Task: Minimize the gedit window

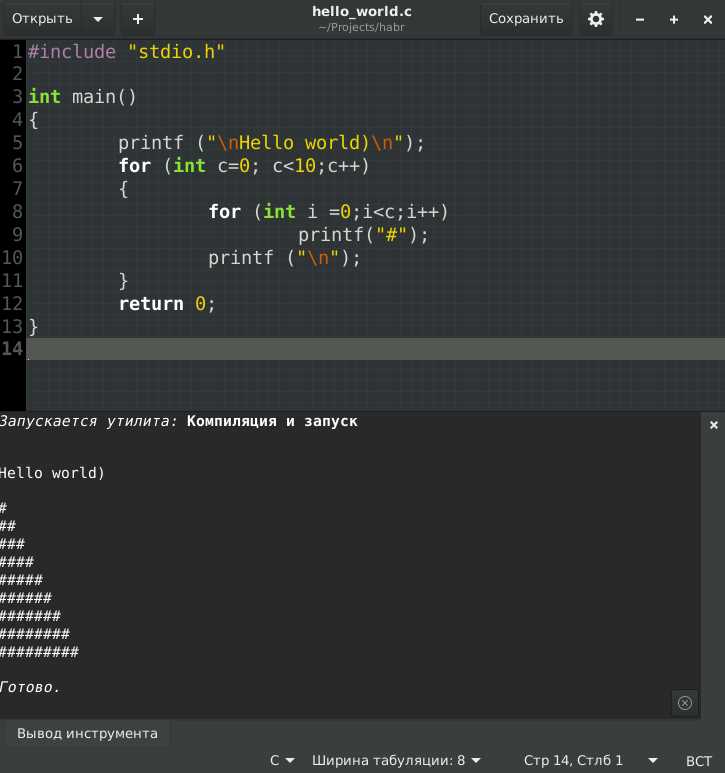Action: click(x=640, y=20)
